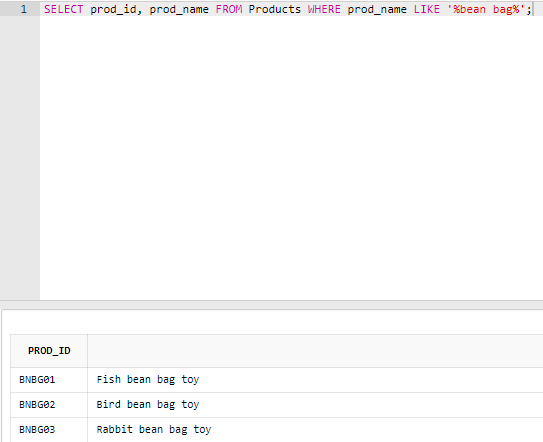Click the LIKE keyword in the query
Screen dimensions: 543x442
point(427,9)
